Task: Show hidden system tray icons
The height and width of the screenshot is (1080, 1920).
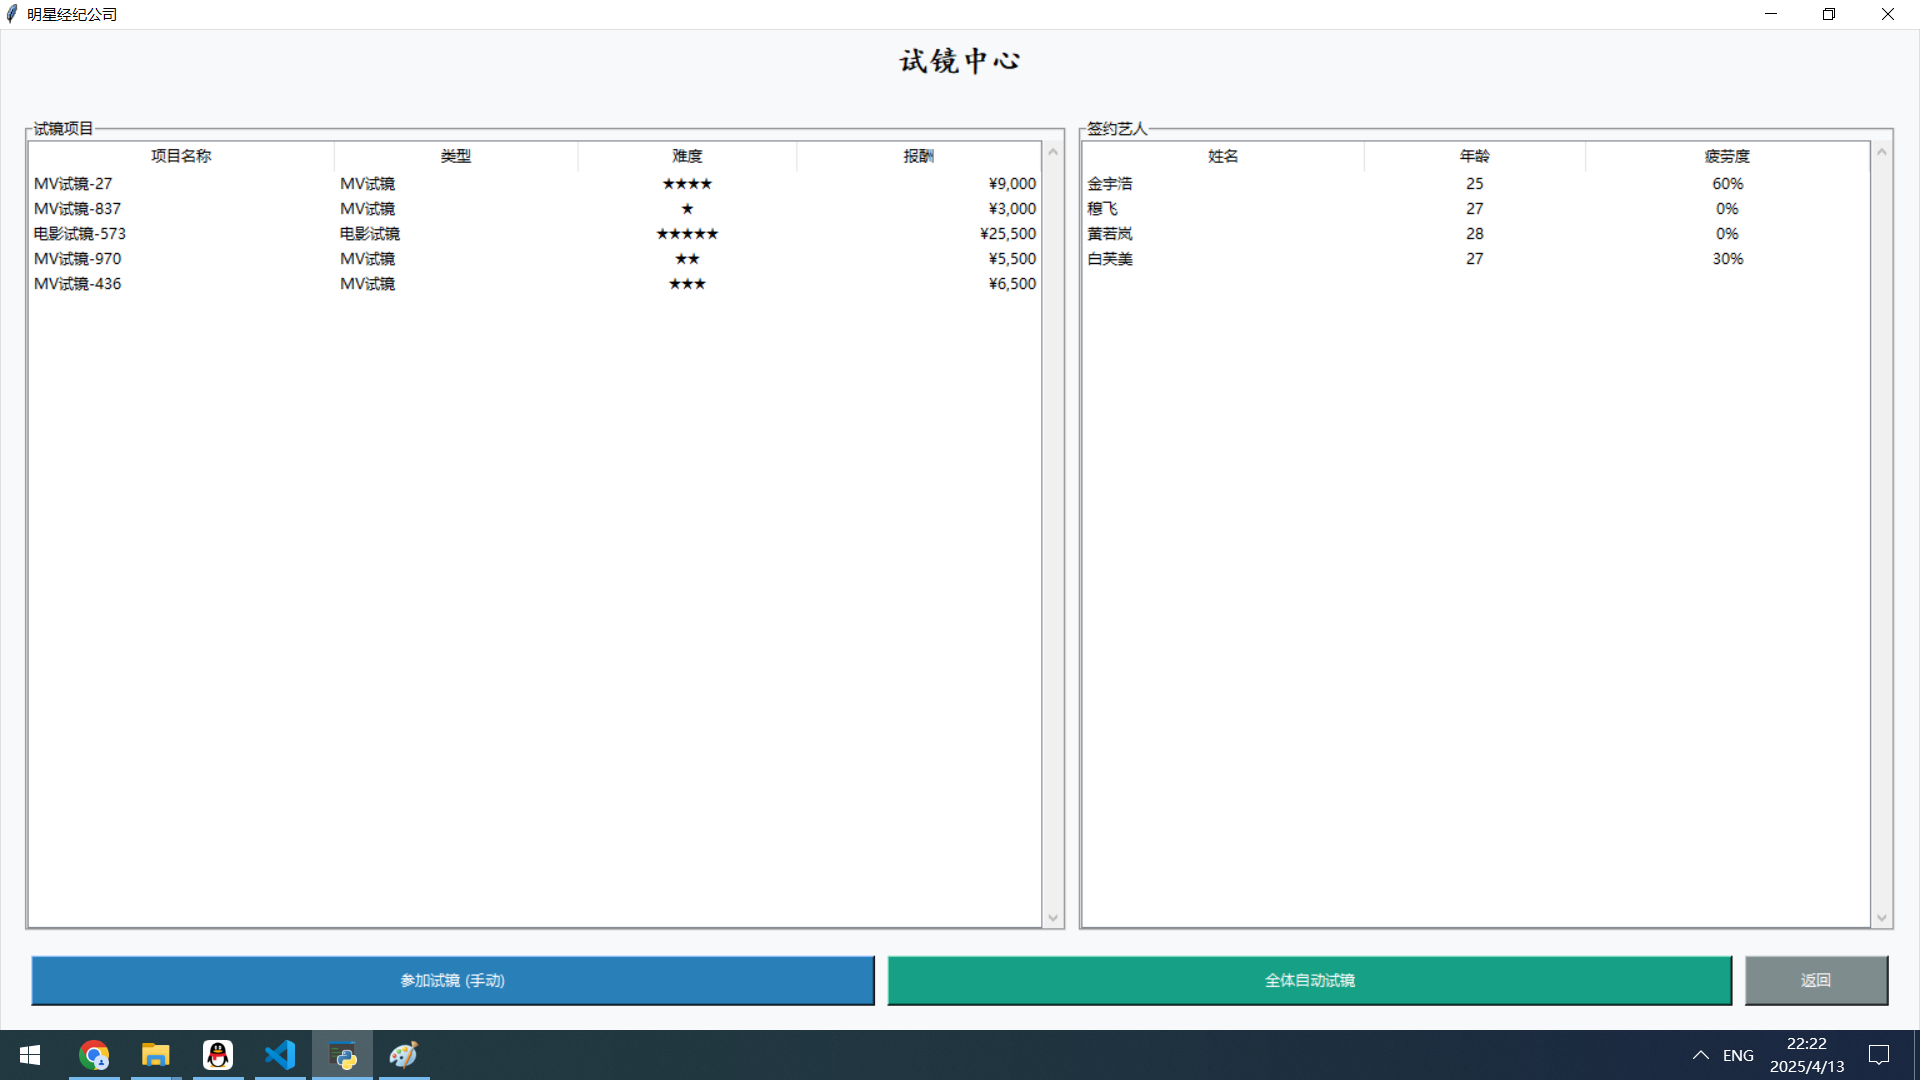Action: coord(1700,1055)
